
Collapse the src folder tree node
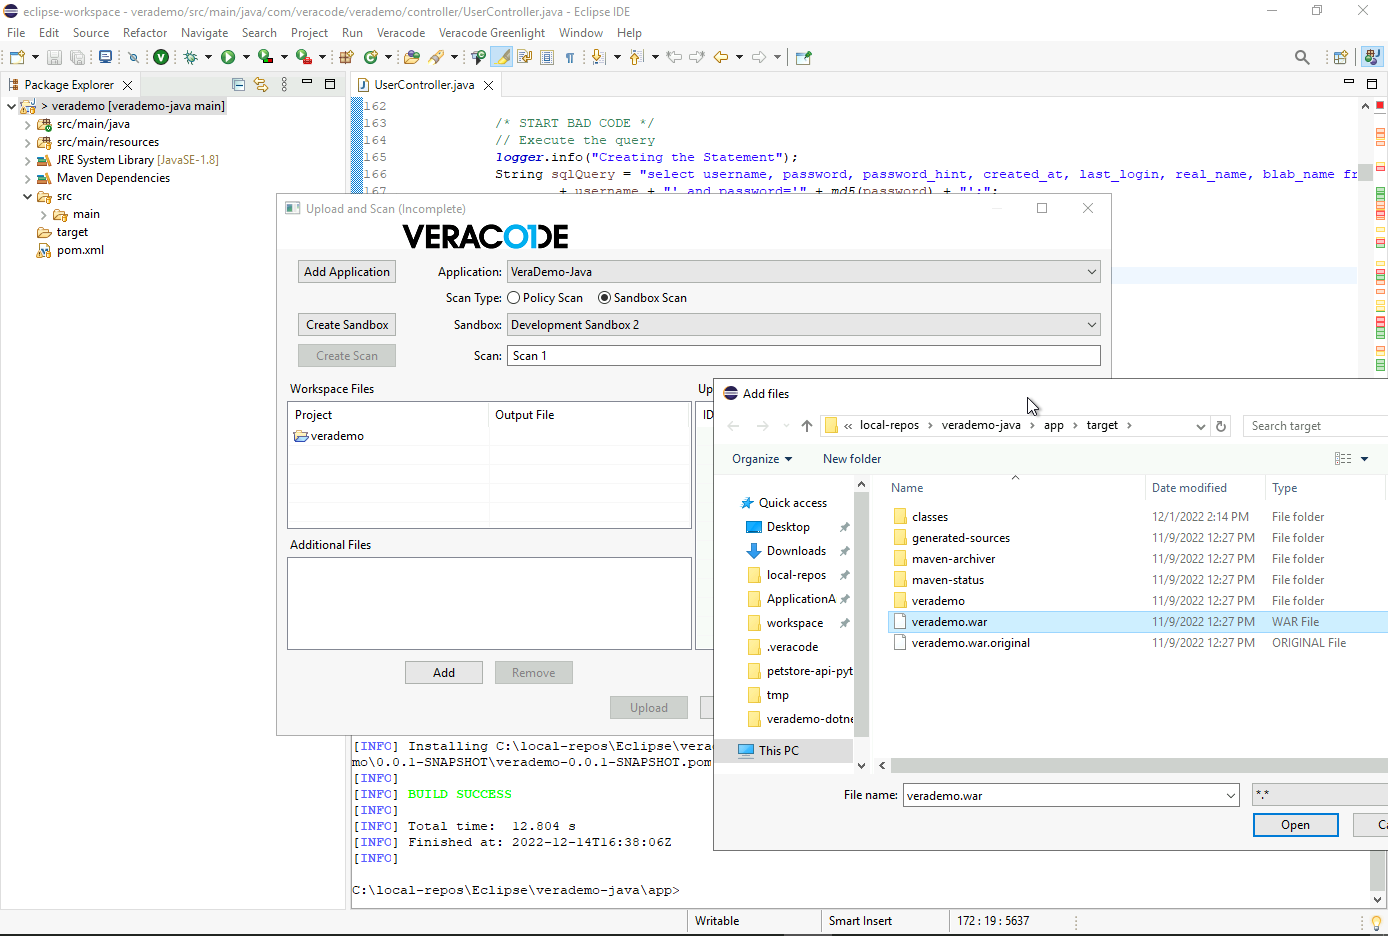pyautogui.click(x=27, y=196)
